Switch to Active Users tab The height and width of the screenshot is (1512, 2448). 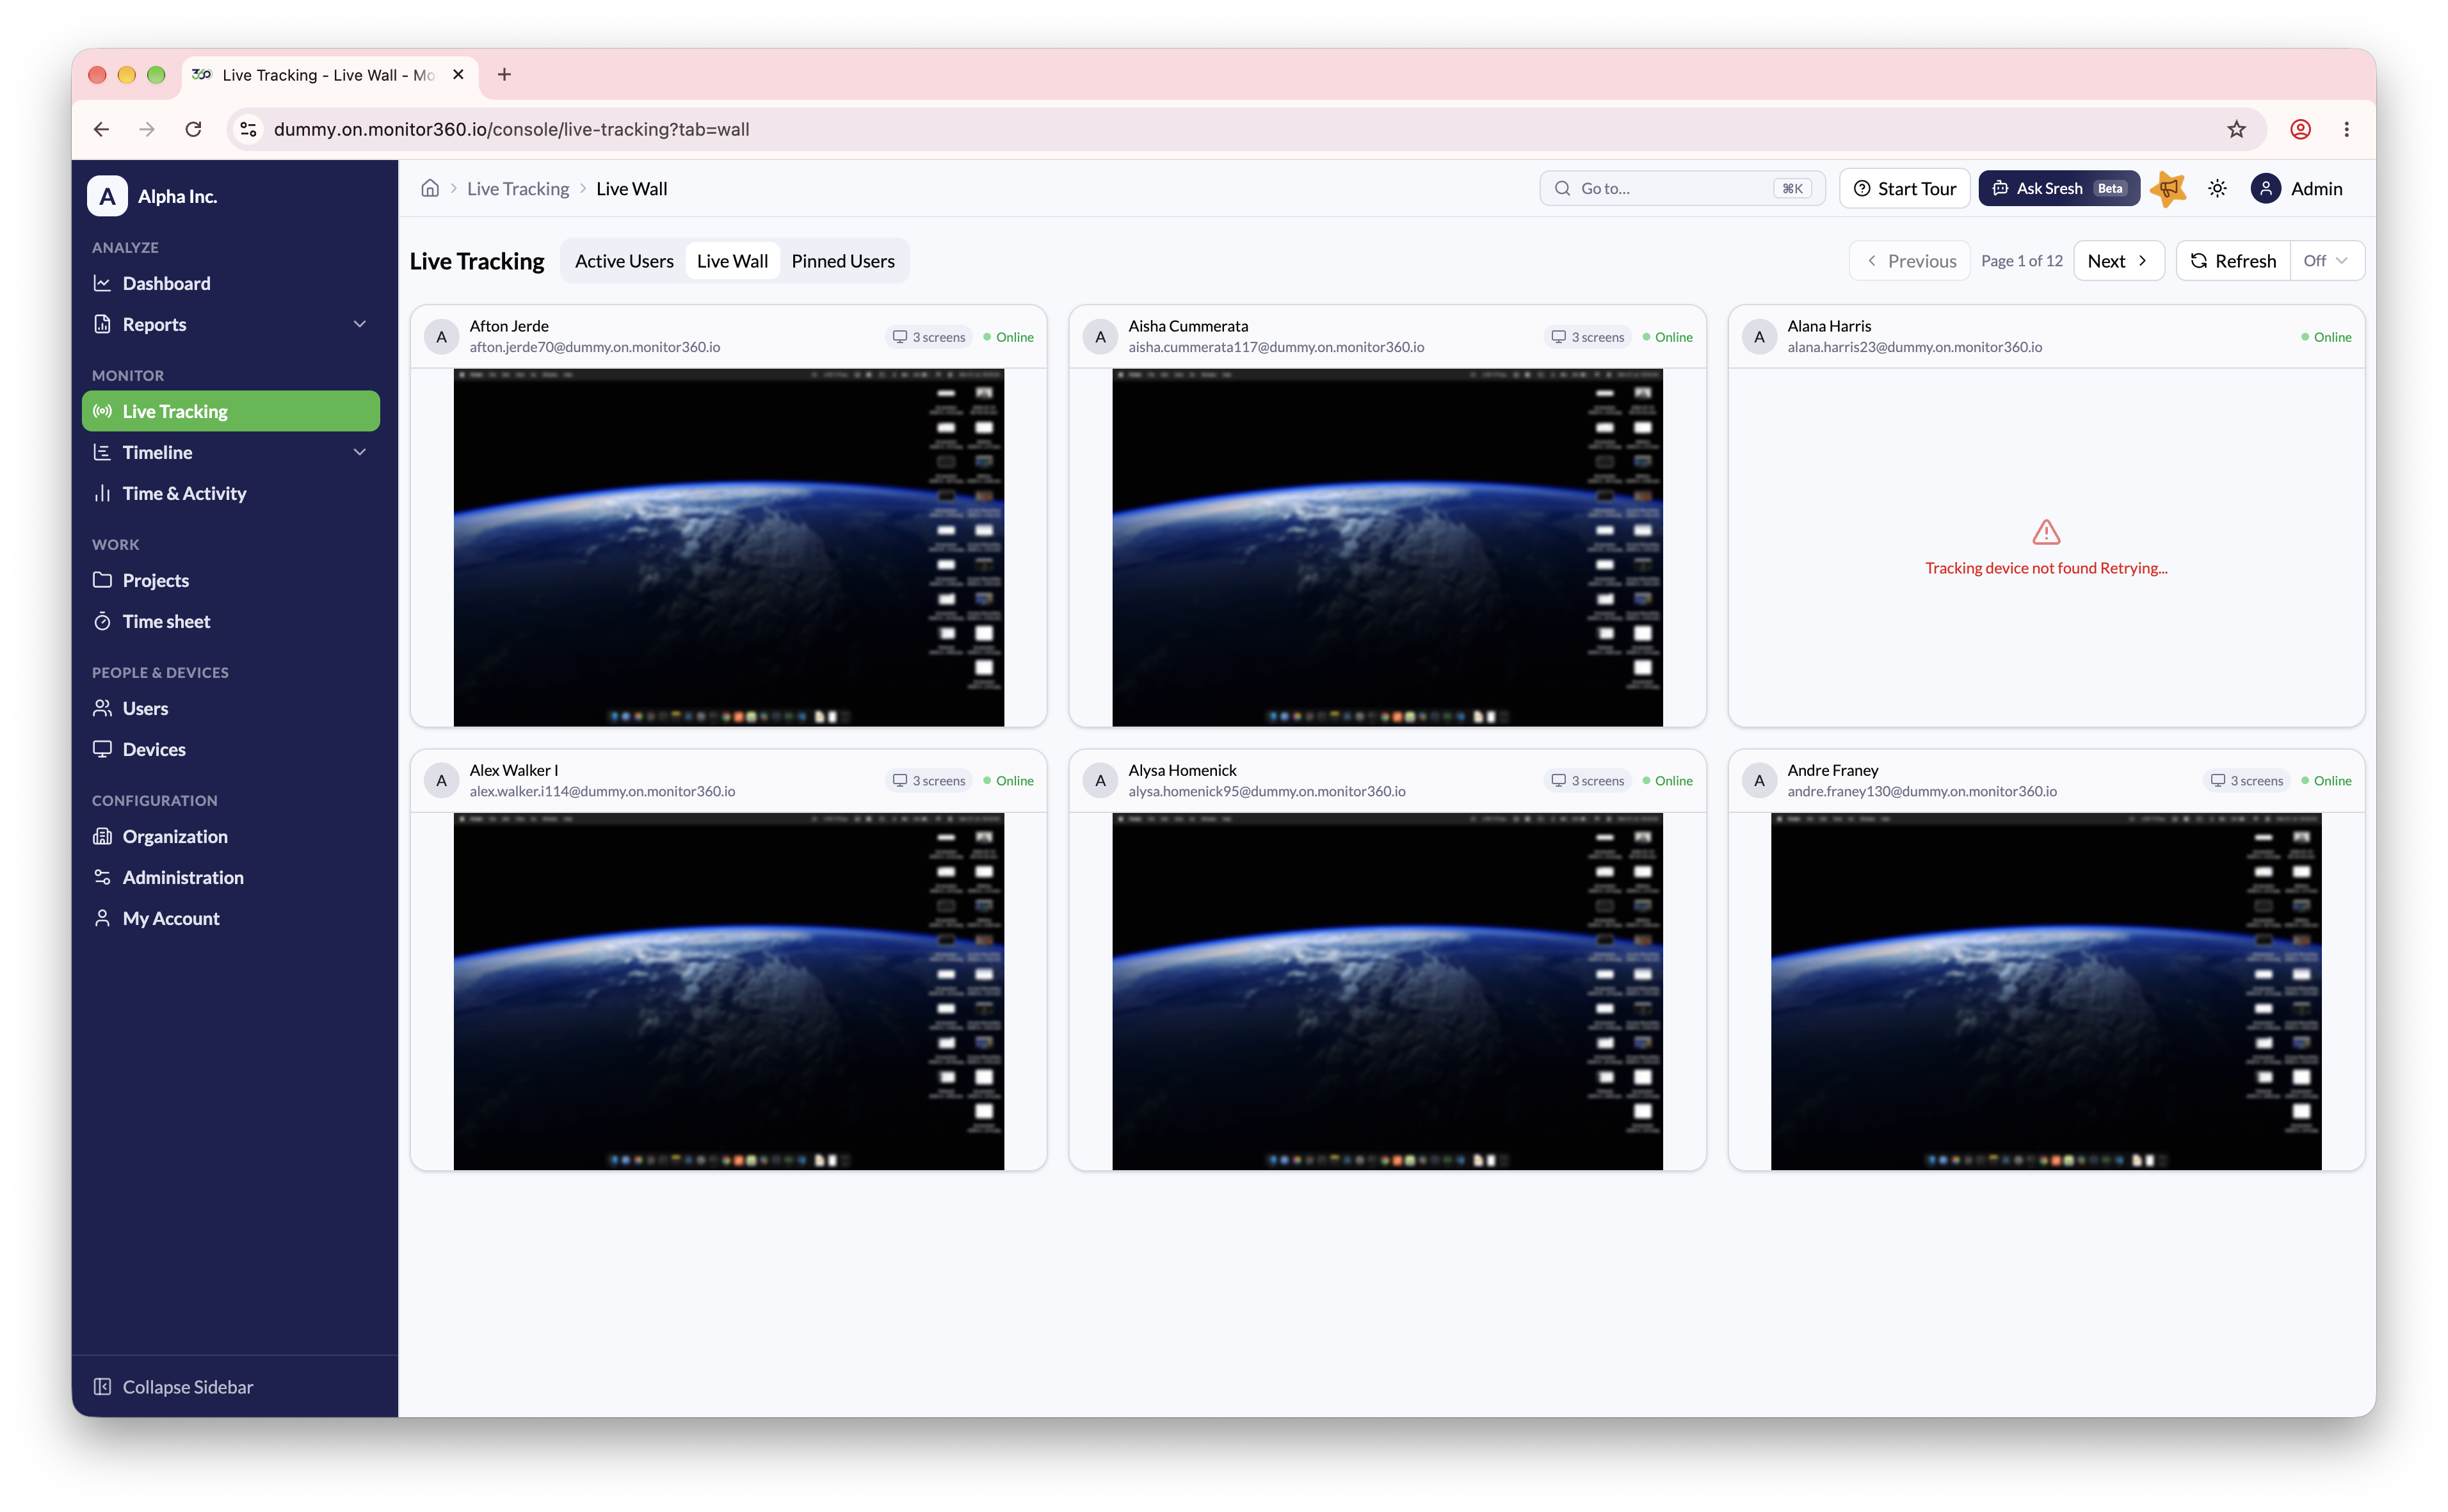(x=624, y=261)
